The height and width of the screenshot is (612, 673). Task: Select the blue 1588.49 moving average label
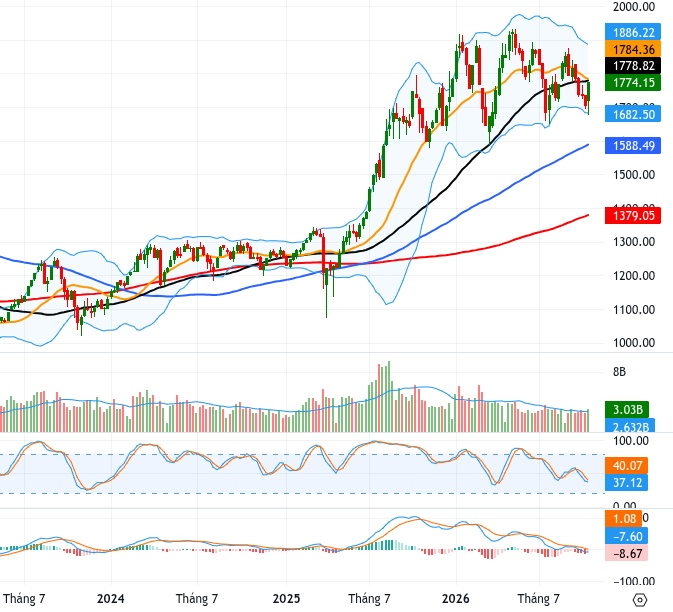633,145
